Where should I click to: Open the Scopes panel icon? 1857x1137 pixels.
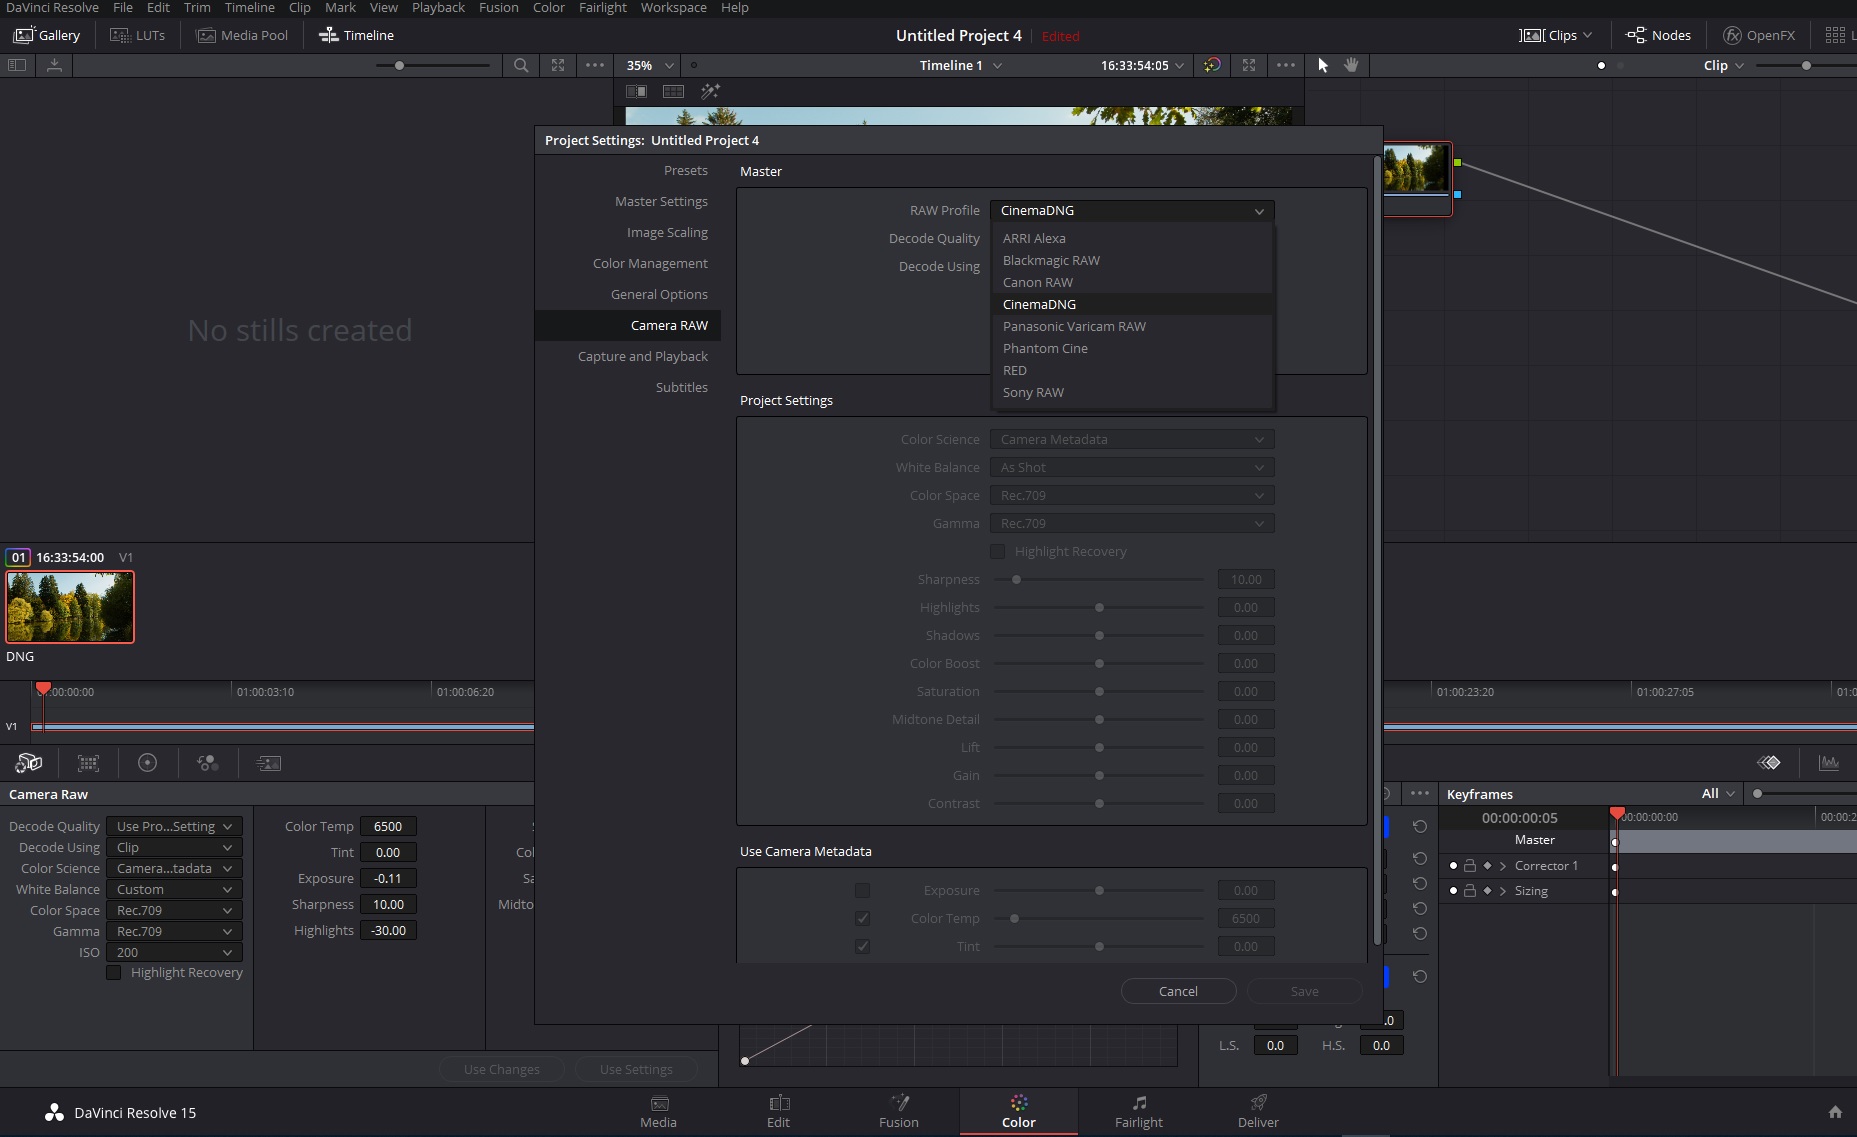click(1828, 763)
